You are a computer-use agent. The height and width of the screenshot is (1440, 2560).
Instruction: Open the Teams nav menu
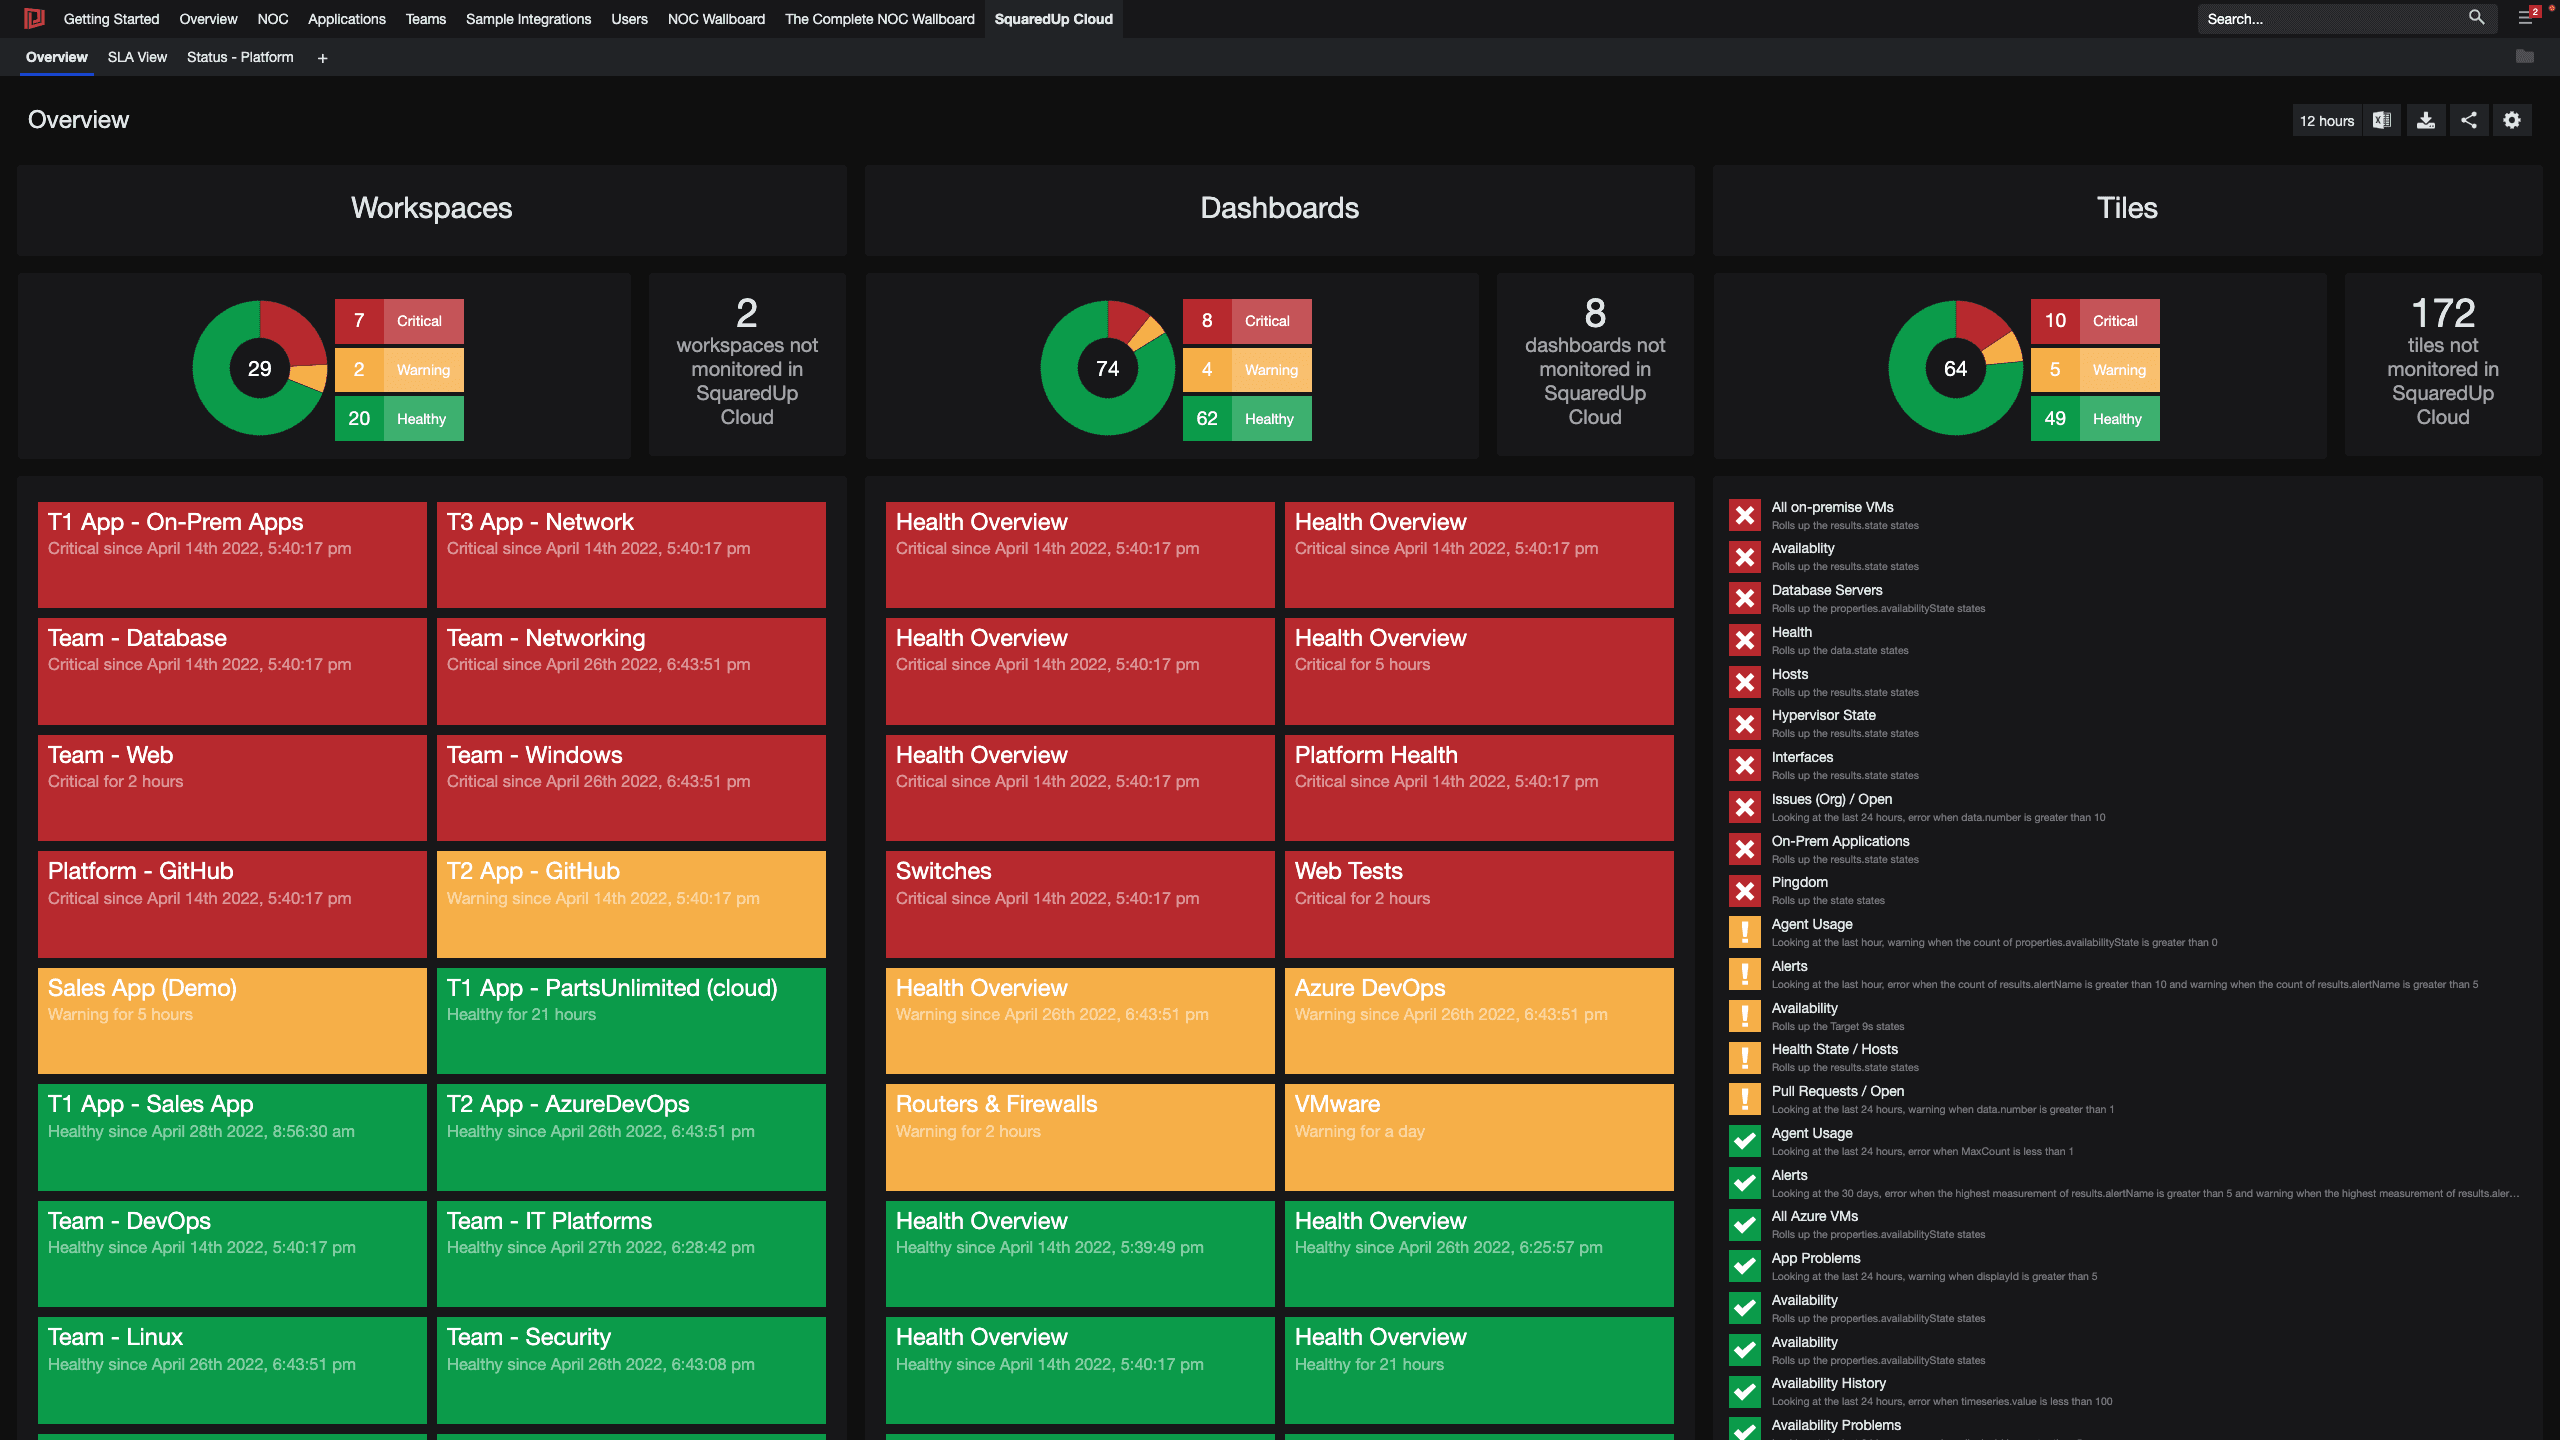[x=425, y=19]
